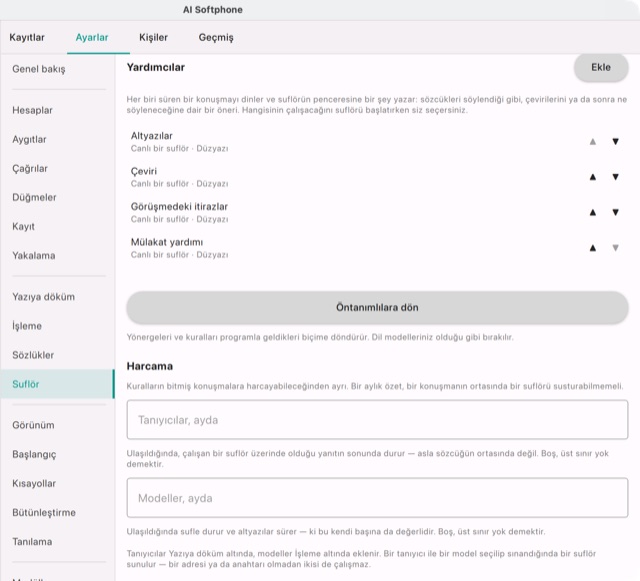Image resolution: width=640 pixels, height=581 pixels.
Task: Move Görüşmedeki itirazlar down with down arrow
Action: pyautogui.click(x=616, y=212)
